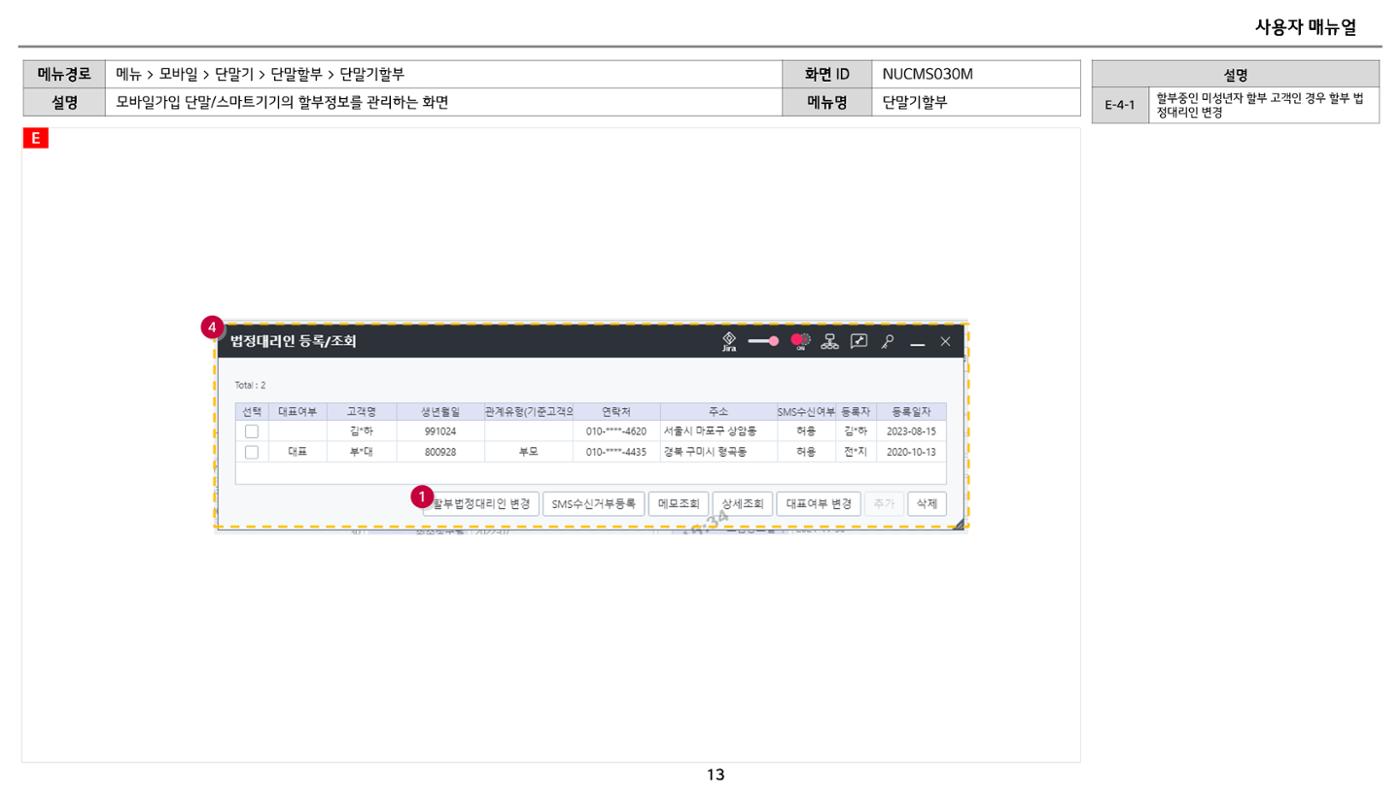Click the 삭제 delete button
The height and width of the screenshot is (788, 1400).
(x=926, y=504)
